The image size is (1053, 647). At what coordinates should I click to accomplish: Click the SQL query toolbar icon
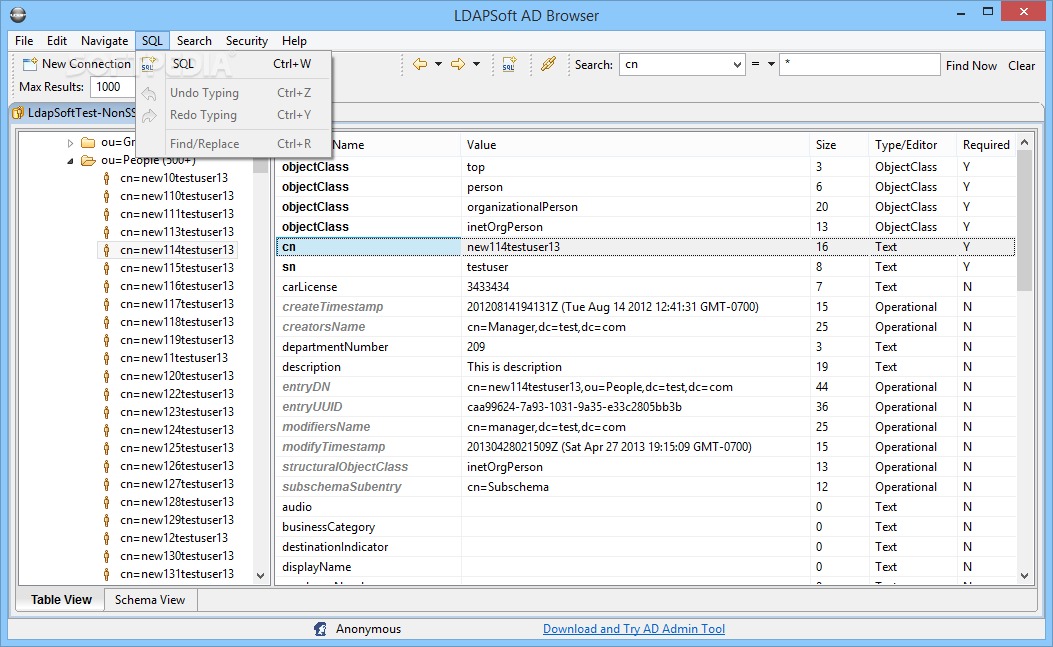click(x=509, y=64)
